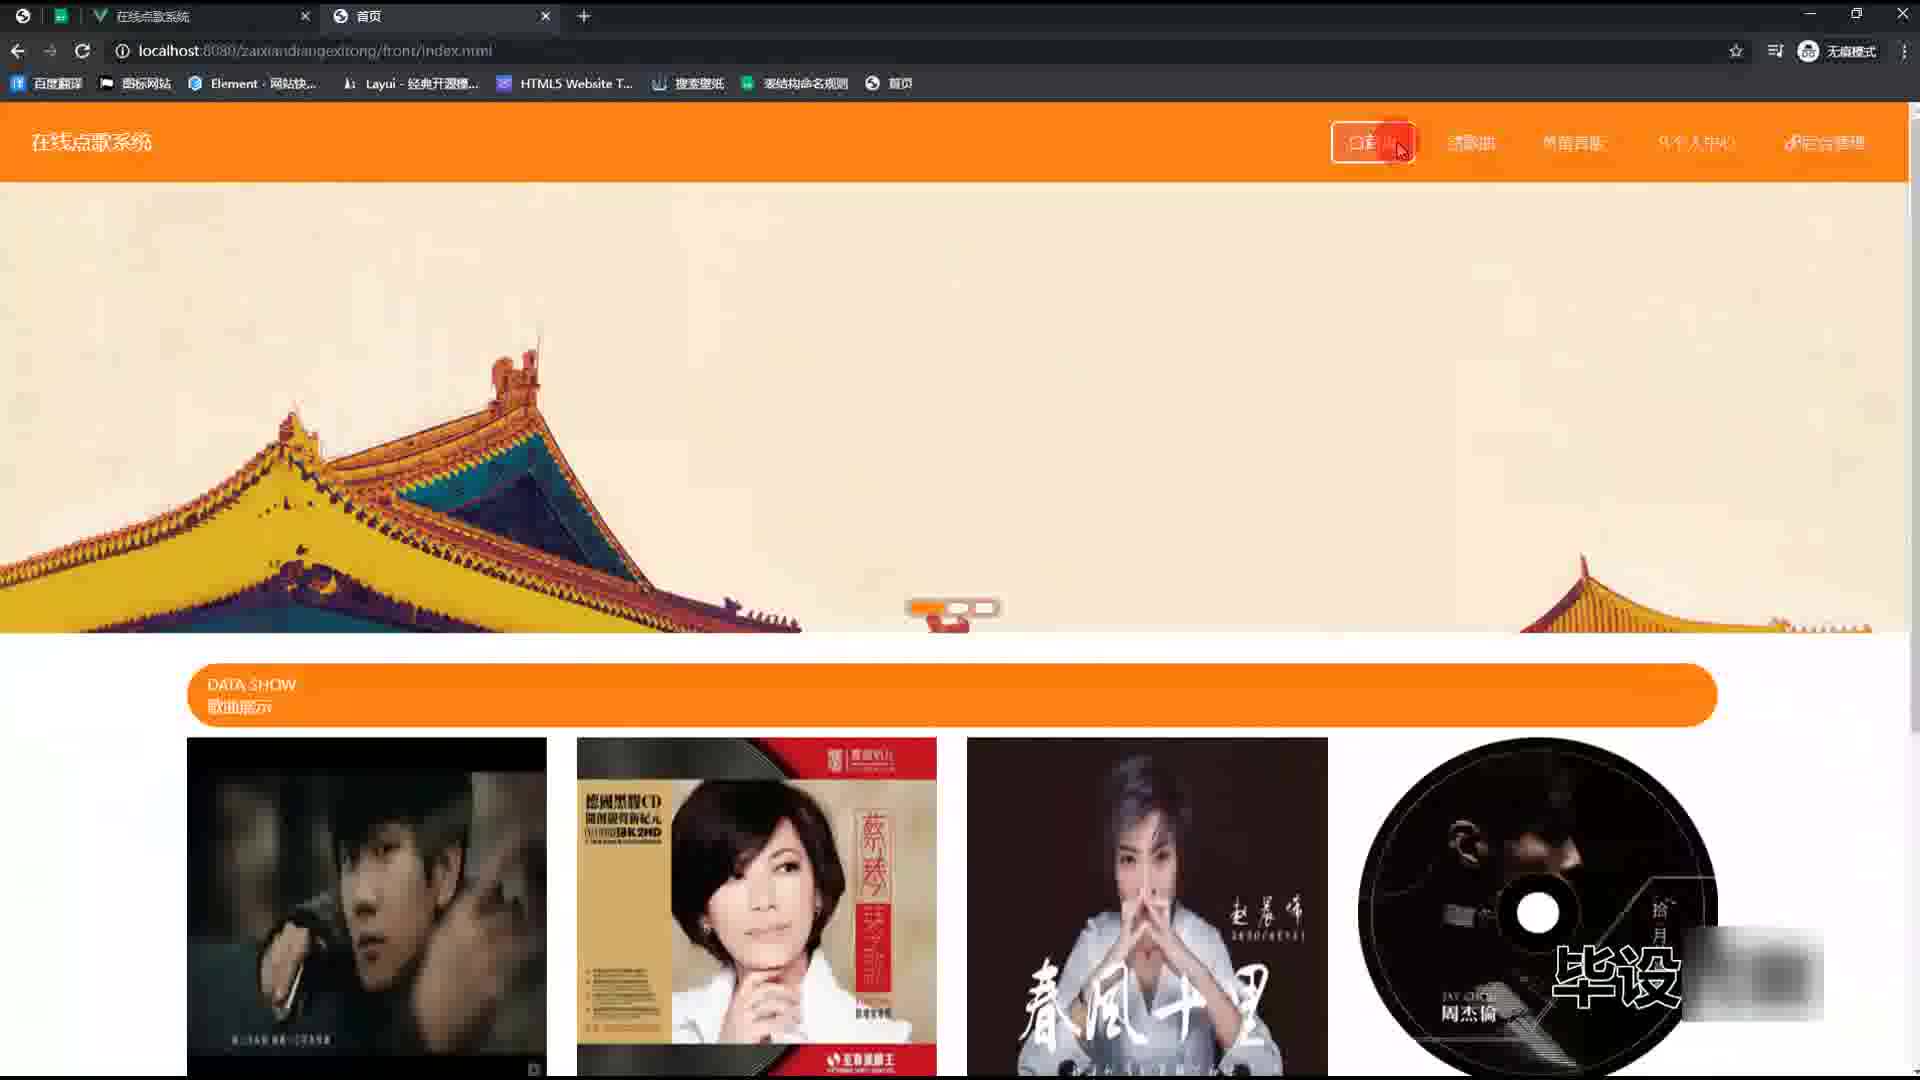
Task: Open the Chrome three-dot menu
Action: click(x=1904, y=51)
